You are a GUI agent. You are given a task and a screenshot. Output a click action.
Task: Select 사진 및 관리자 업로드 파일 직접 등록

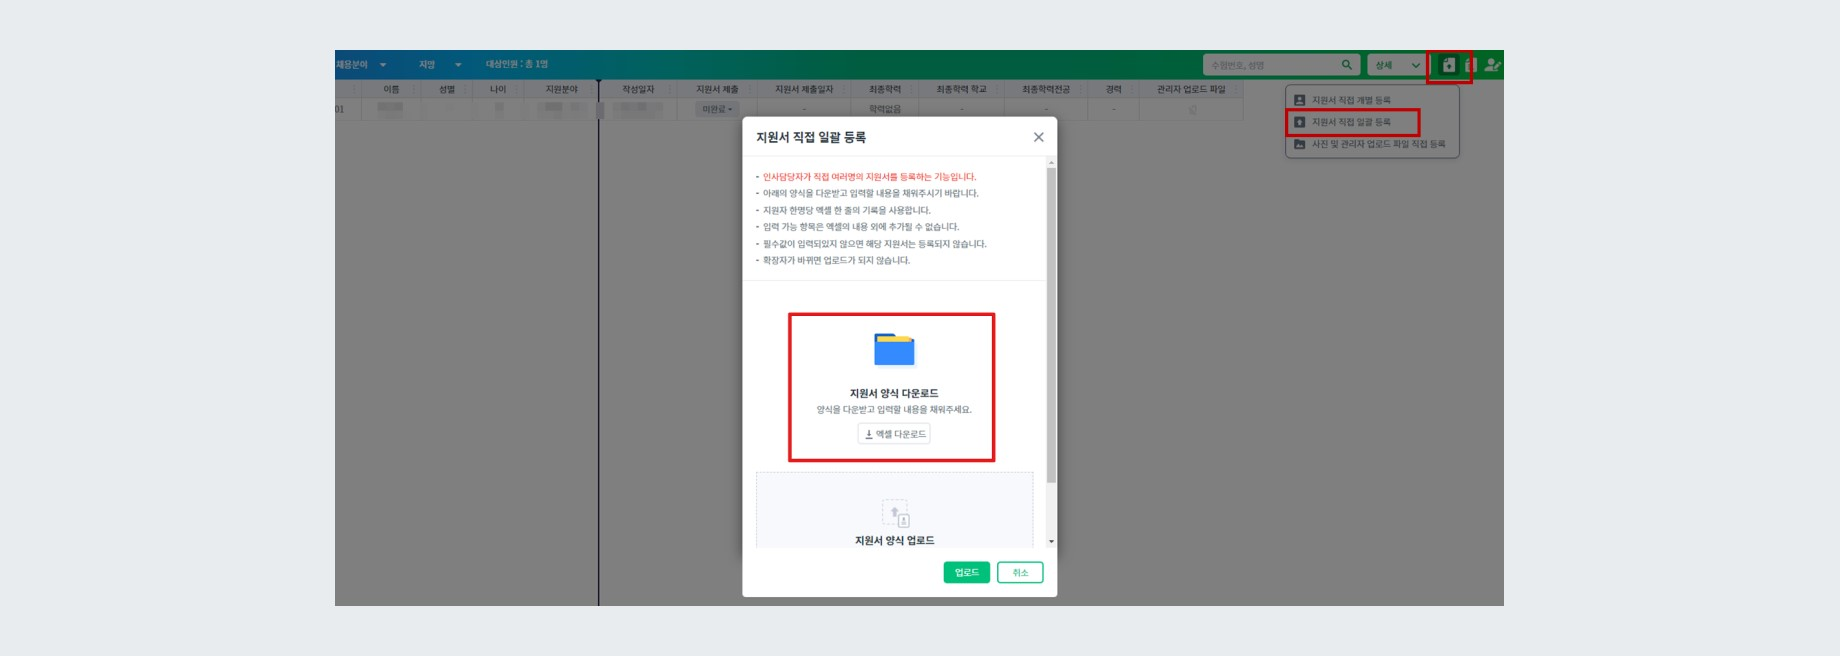(x=1371, y=144)
